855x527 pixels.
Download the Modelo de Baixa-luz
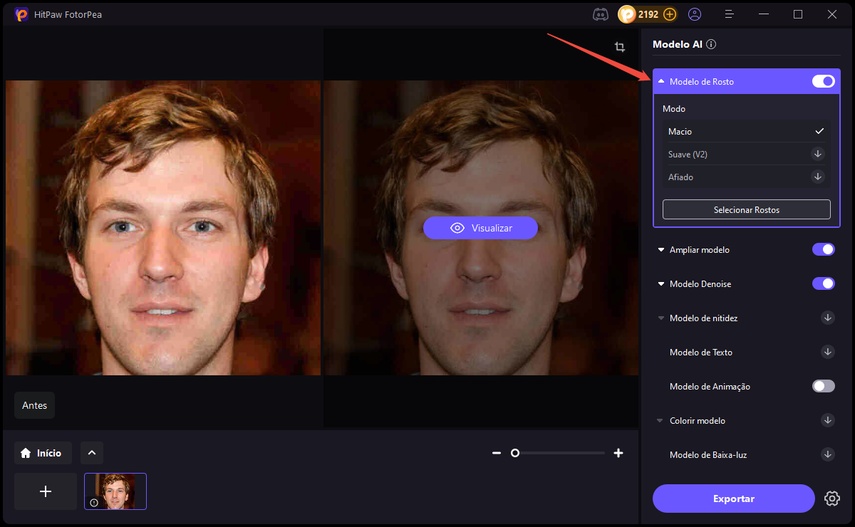click(828, 454)
